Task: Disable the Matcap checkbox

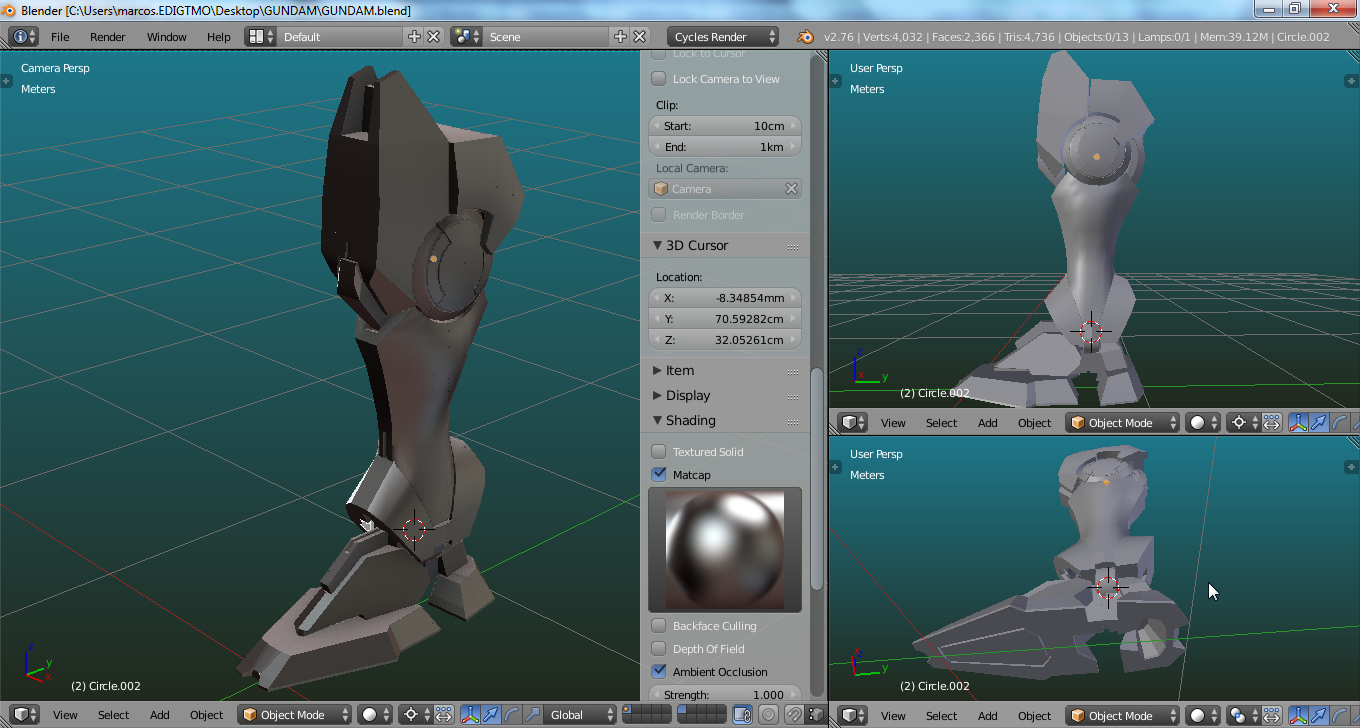Action: coord(659,475)
